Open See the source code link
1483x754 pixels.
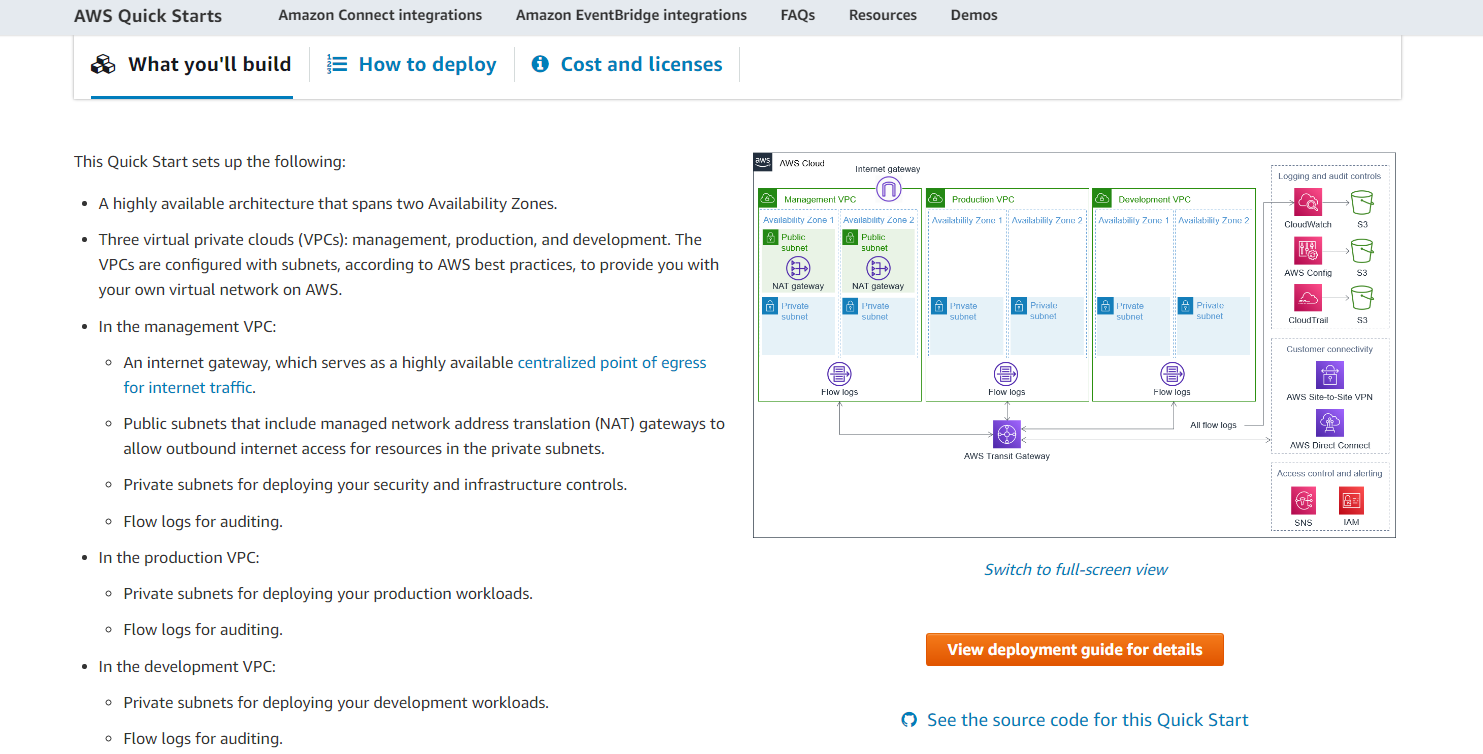[x=1087, y=720]
